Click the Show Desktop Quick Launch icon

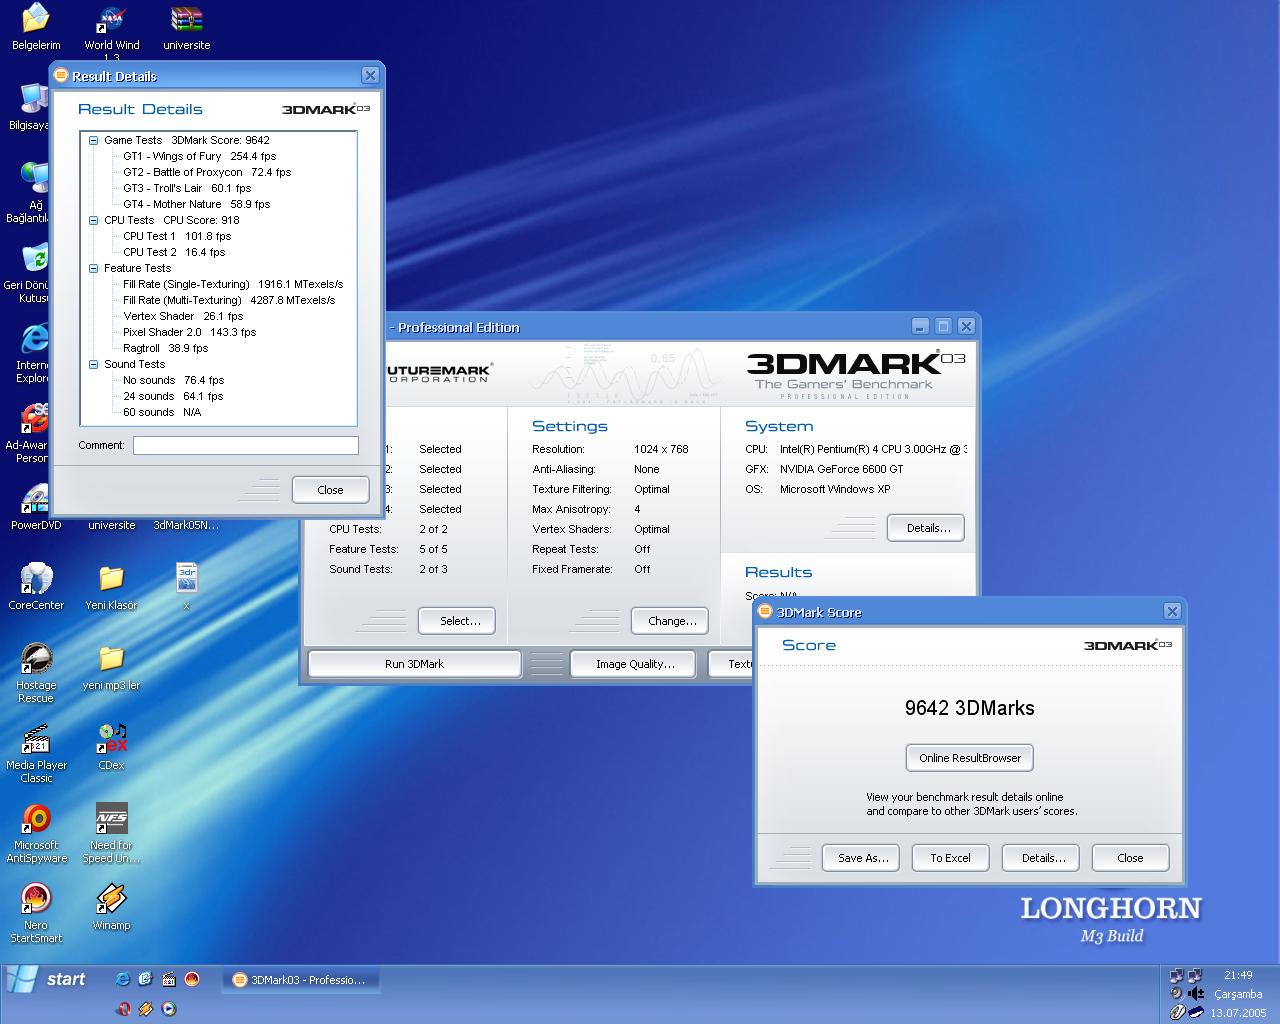[145, 980]
